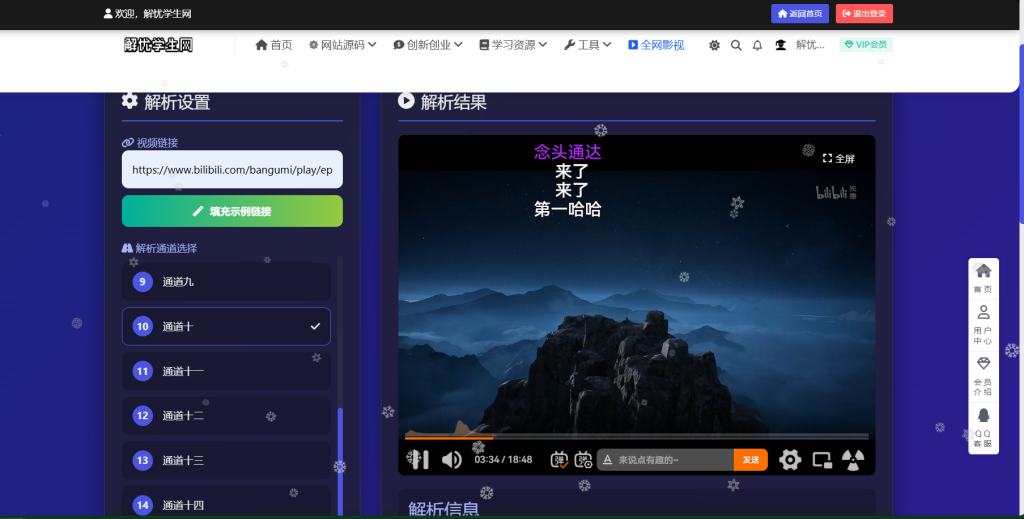This screenshot has width=1024, height=519.
Task: Click 返回首页 button
Action: tap(800, 14)
